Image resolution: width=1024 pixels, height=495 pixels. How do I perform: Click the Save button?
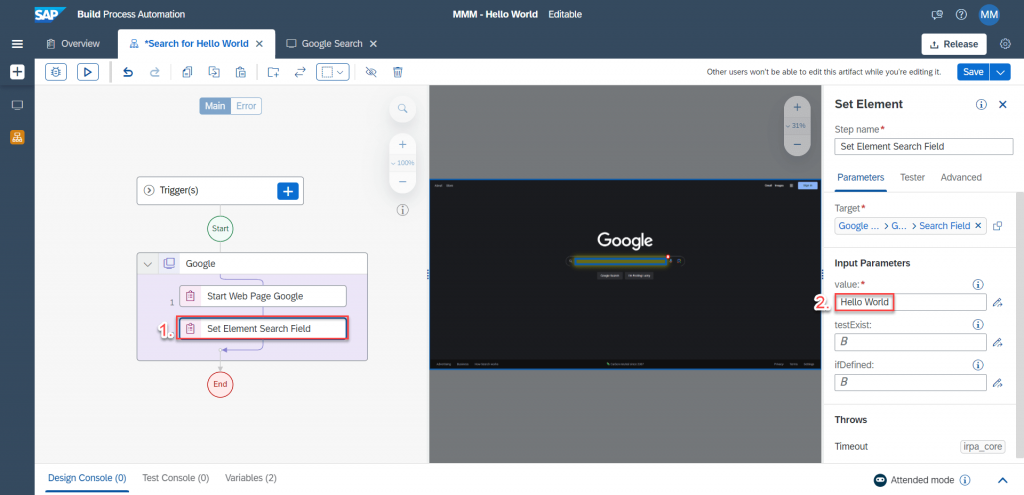tap(973, 72)
